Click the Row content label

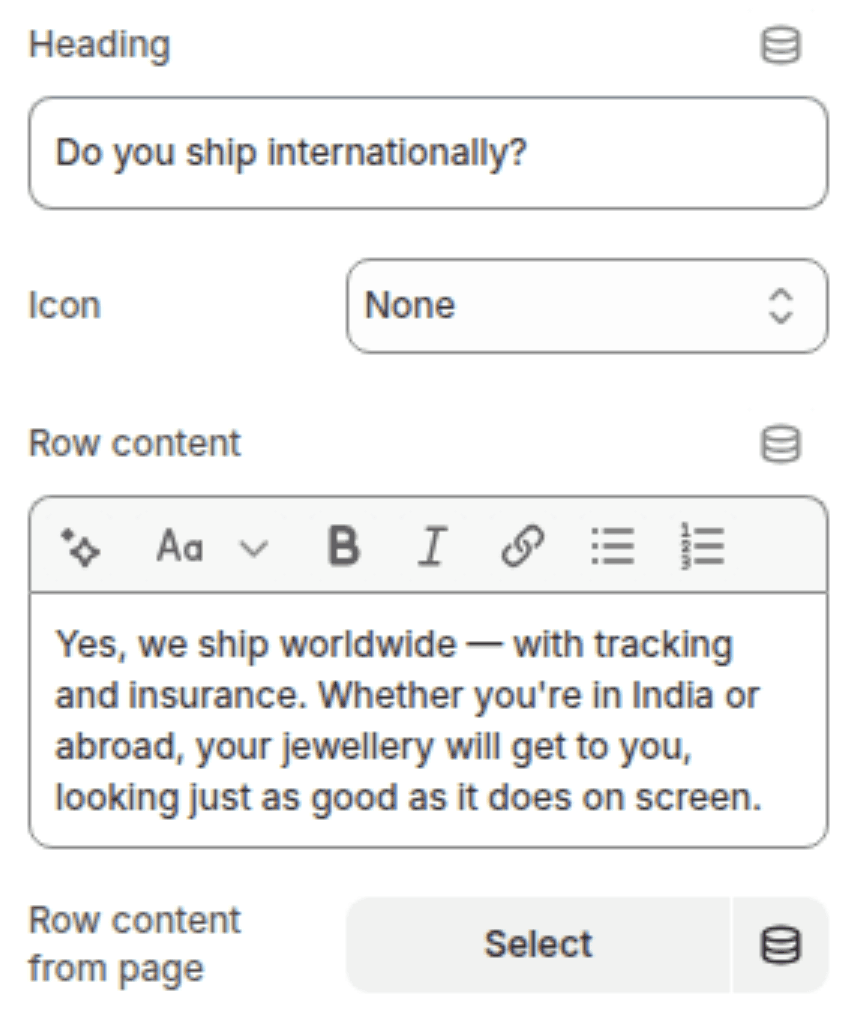(135, 444)
